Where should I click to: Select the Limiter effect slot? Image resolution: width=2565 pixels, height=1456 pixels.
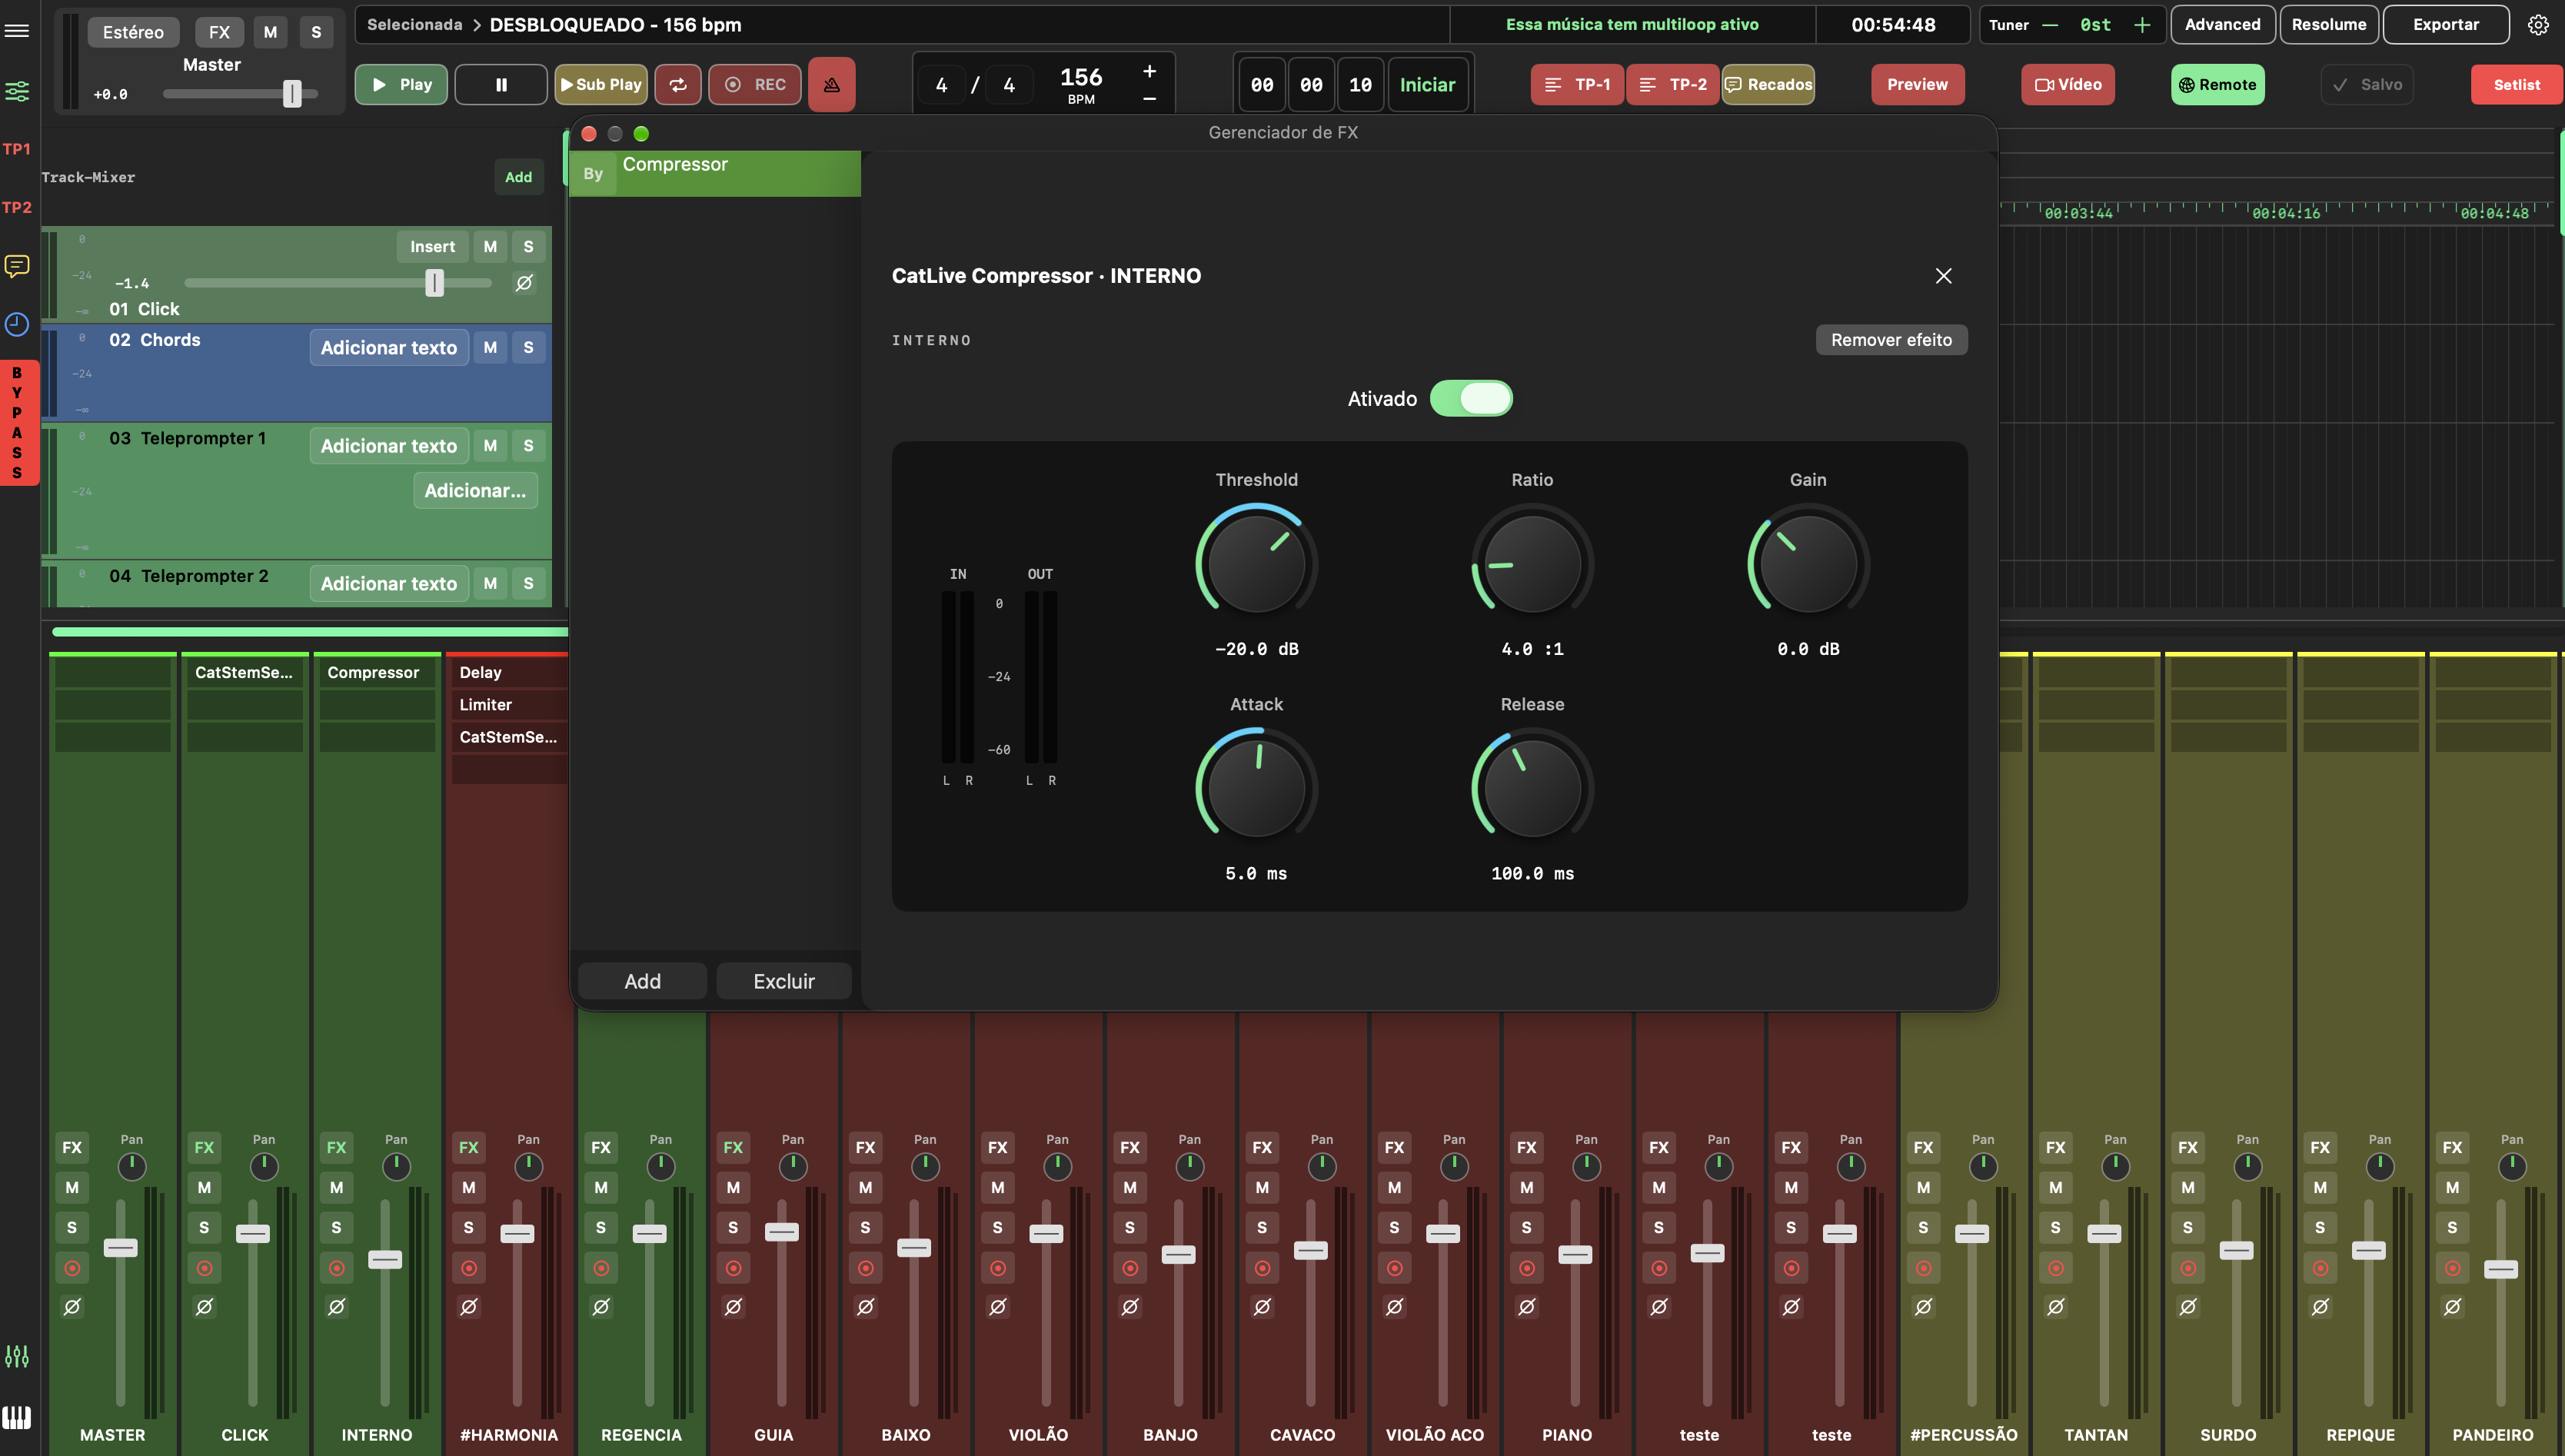click(x=510, y=705)
